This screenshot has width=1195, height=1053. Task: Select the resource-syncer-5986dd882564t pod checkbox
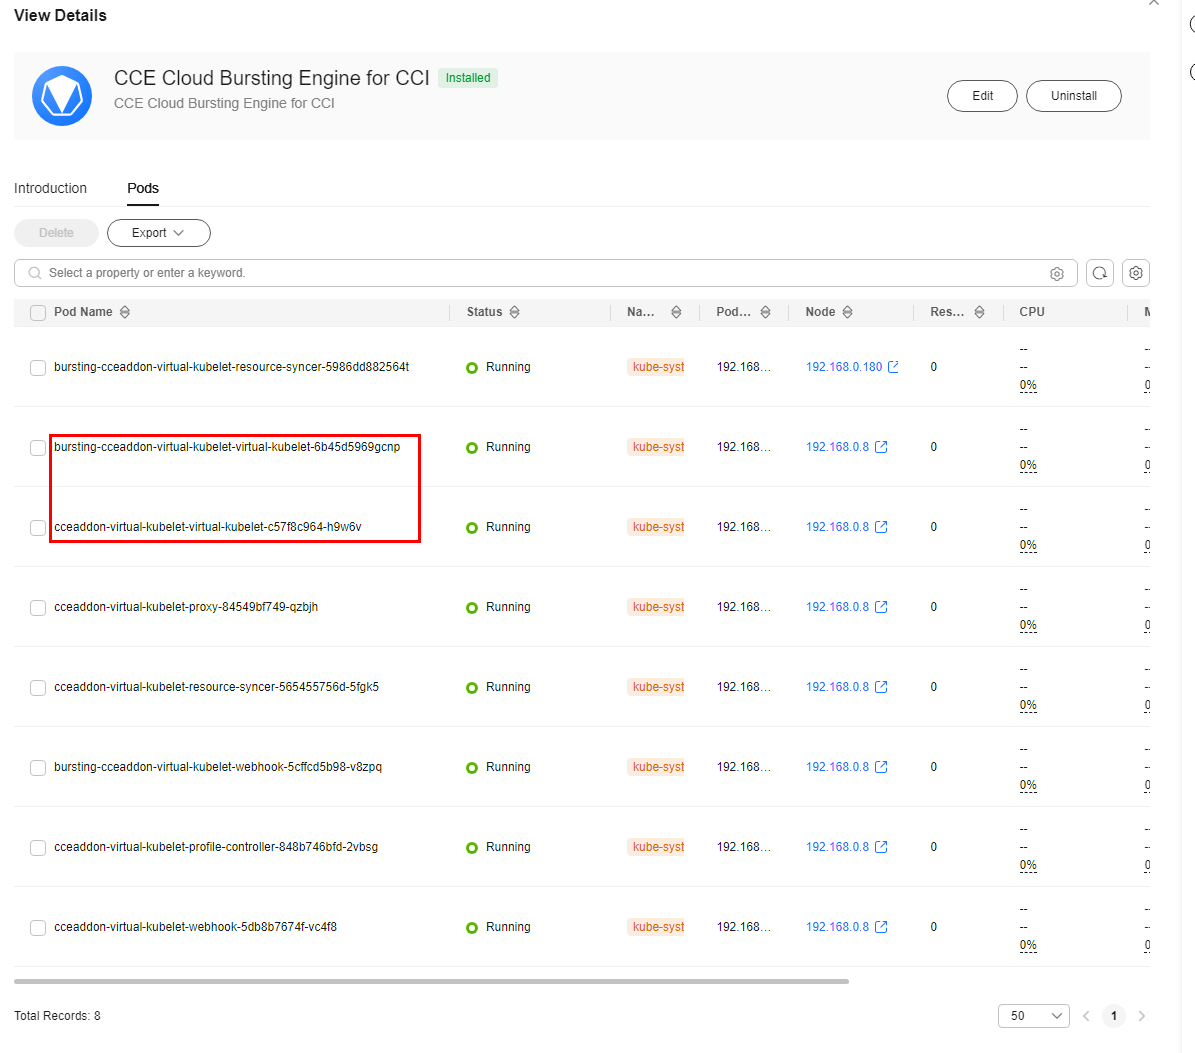38,368
